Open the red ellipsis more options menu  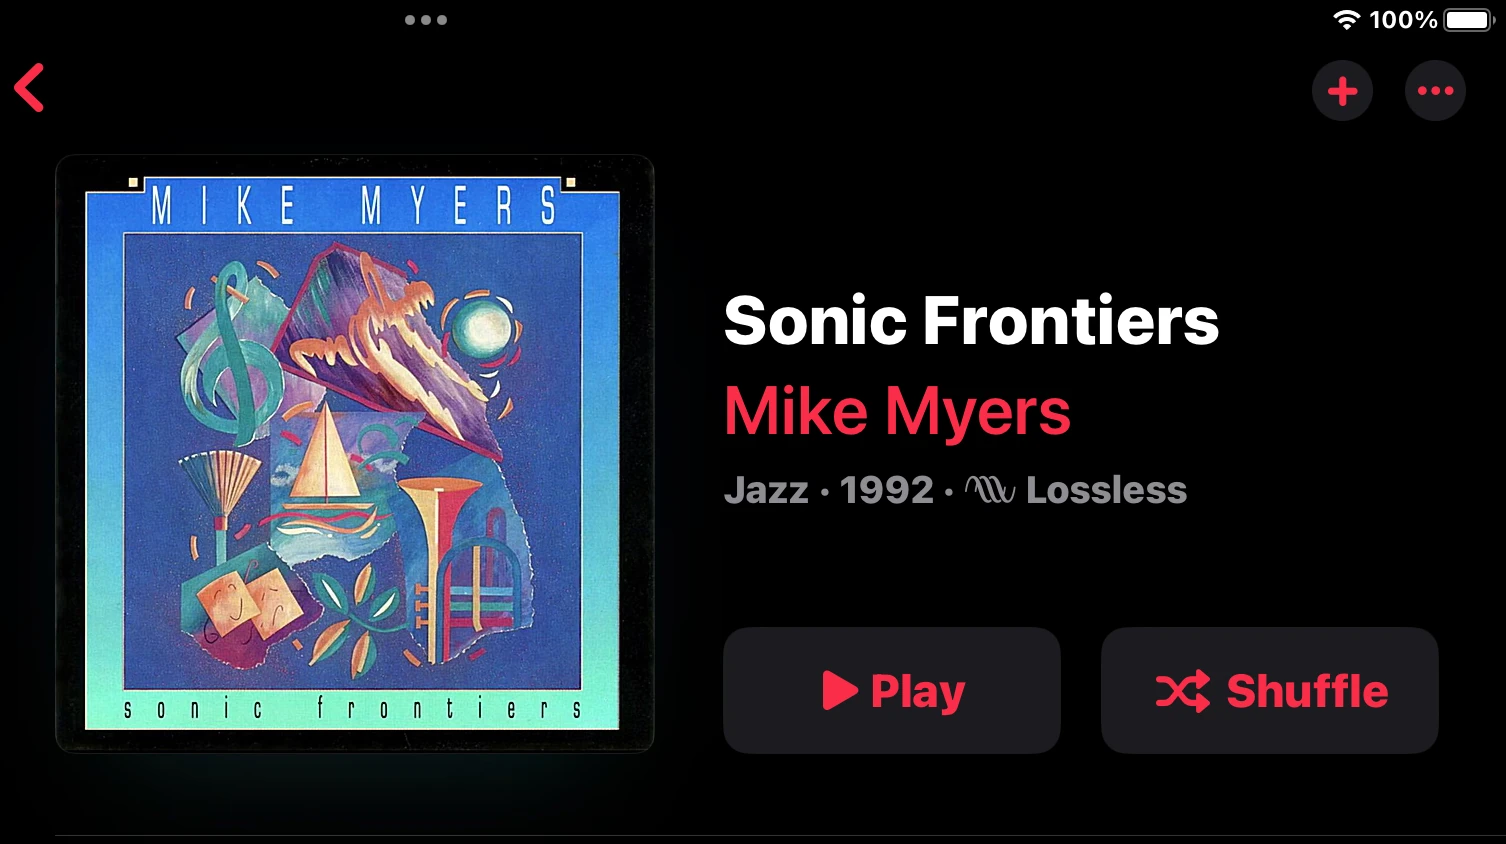click(1435, 91)
